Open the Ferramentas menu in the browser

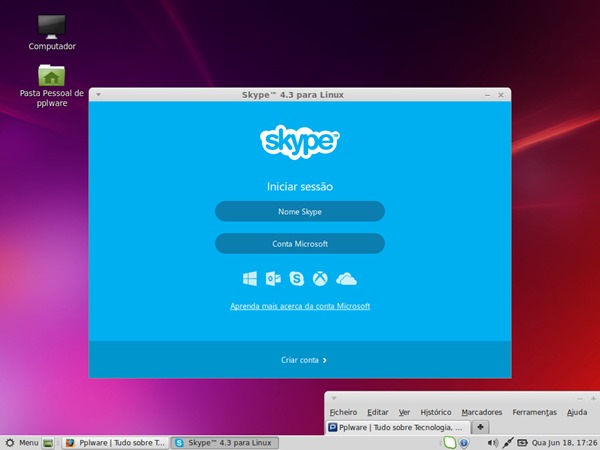pyautogui.click(x=535, y=412)
